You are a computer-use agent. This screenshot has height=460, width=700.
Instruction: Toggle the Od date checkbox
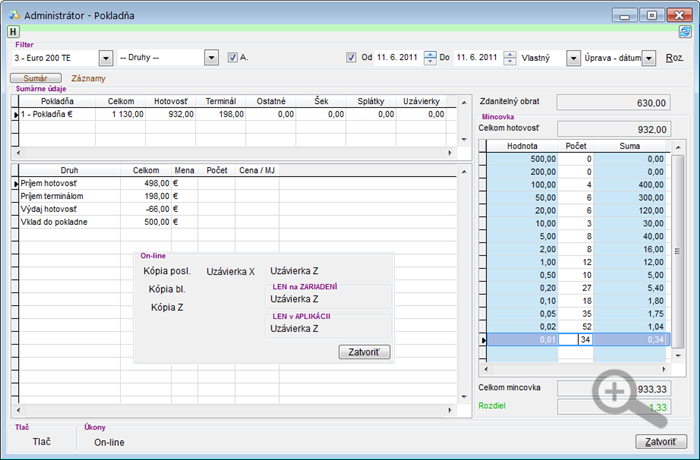351,57
